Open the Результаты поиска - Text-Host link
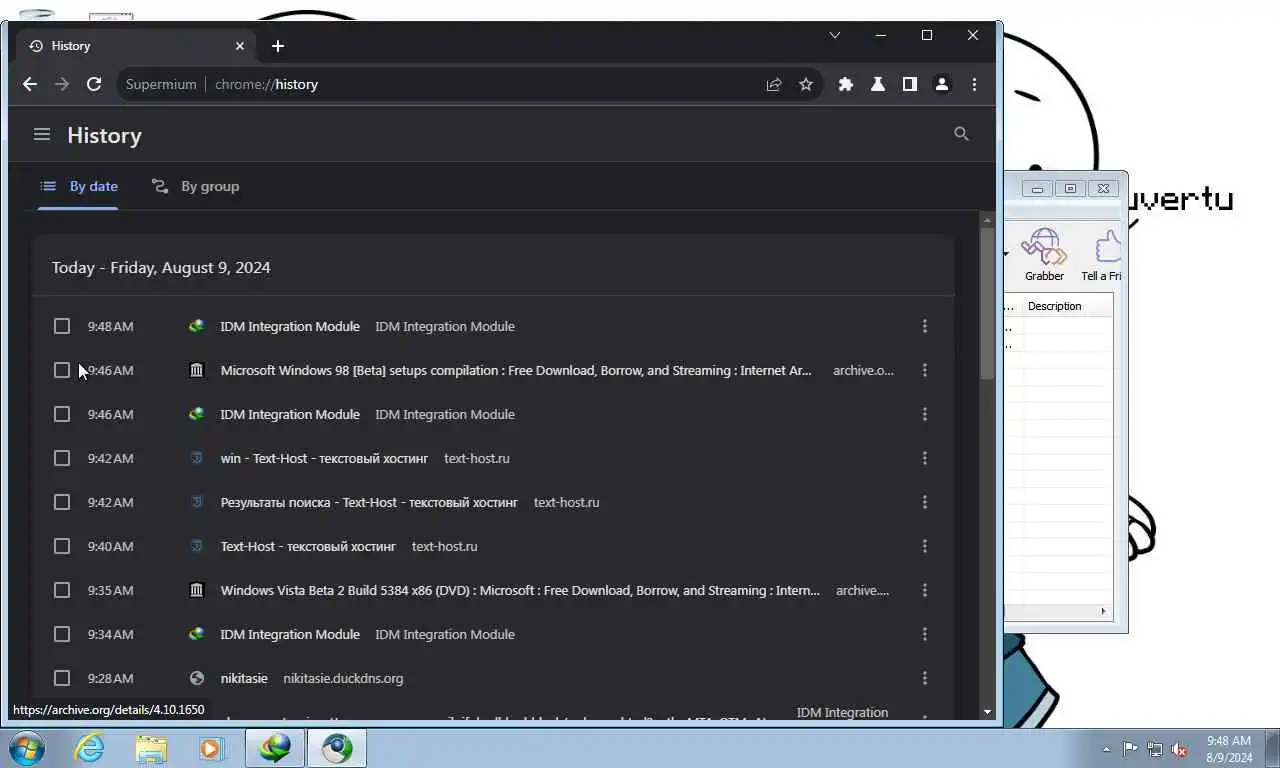 (x=369, y=502)
